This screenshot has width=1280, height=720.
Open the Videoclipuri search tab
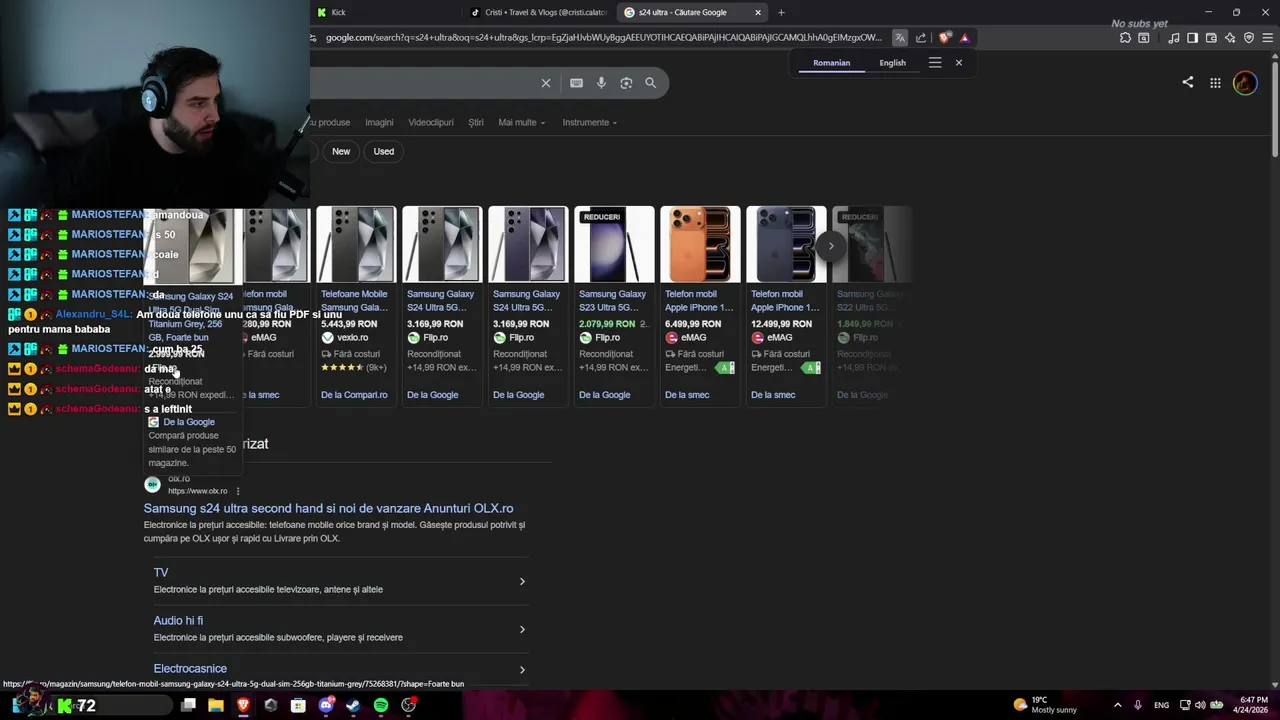[x=431, y=122]
